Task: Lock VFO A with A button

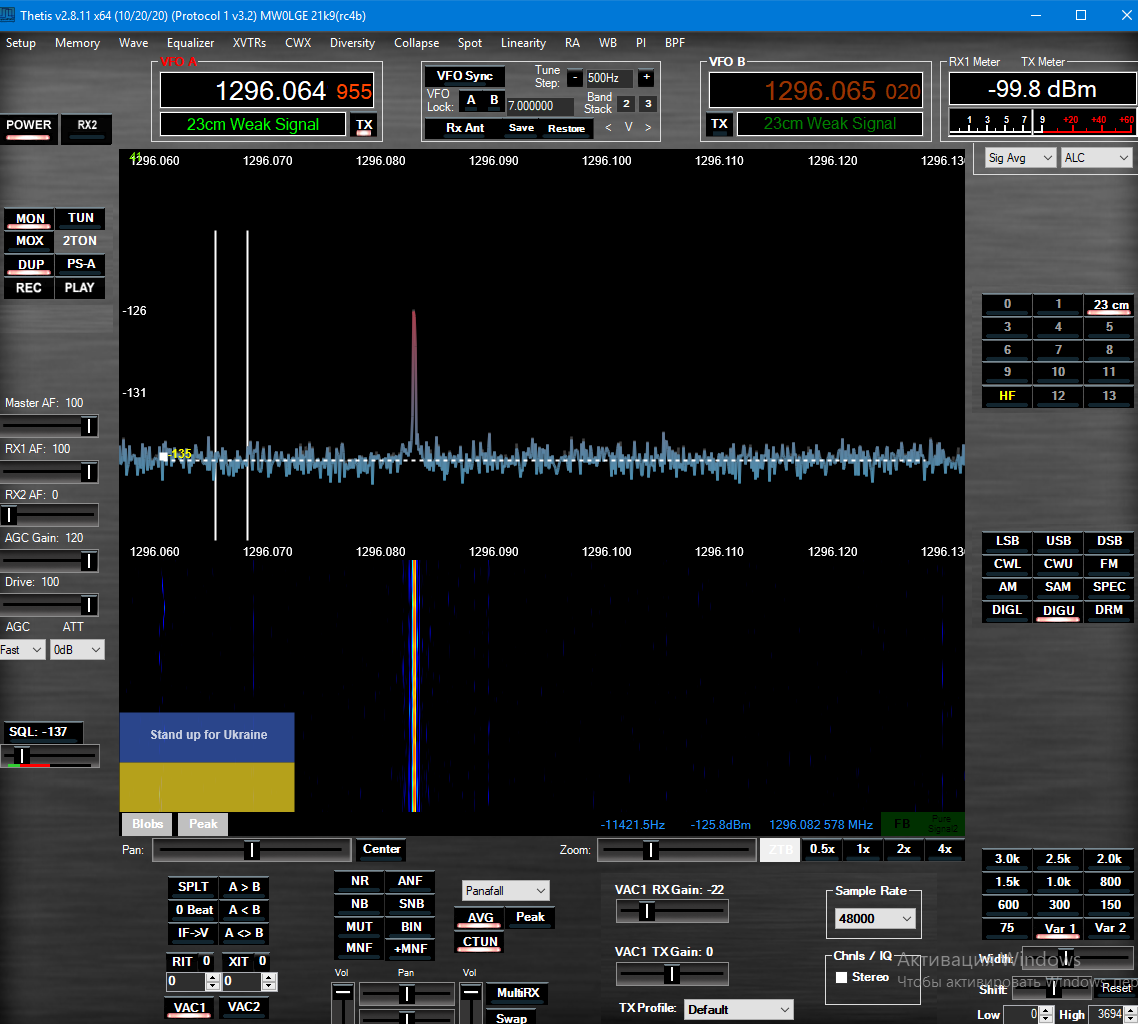Action: click(471, 100)
